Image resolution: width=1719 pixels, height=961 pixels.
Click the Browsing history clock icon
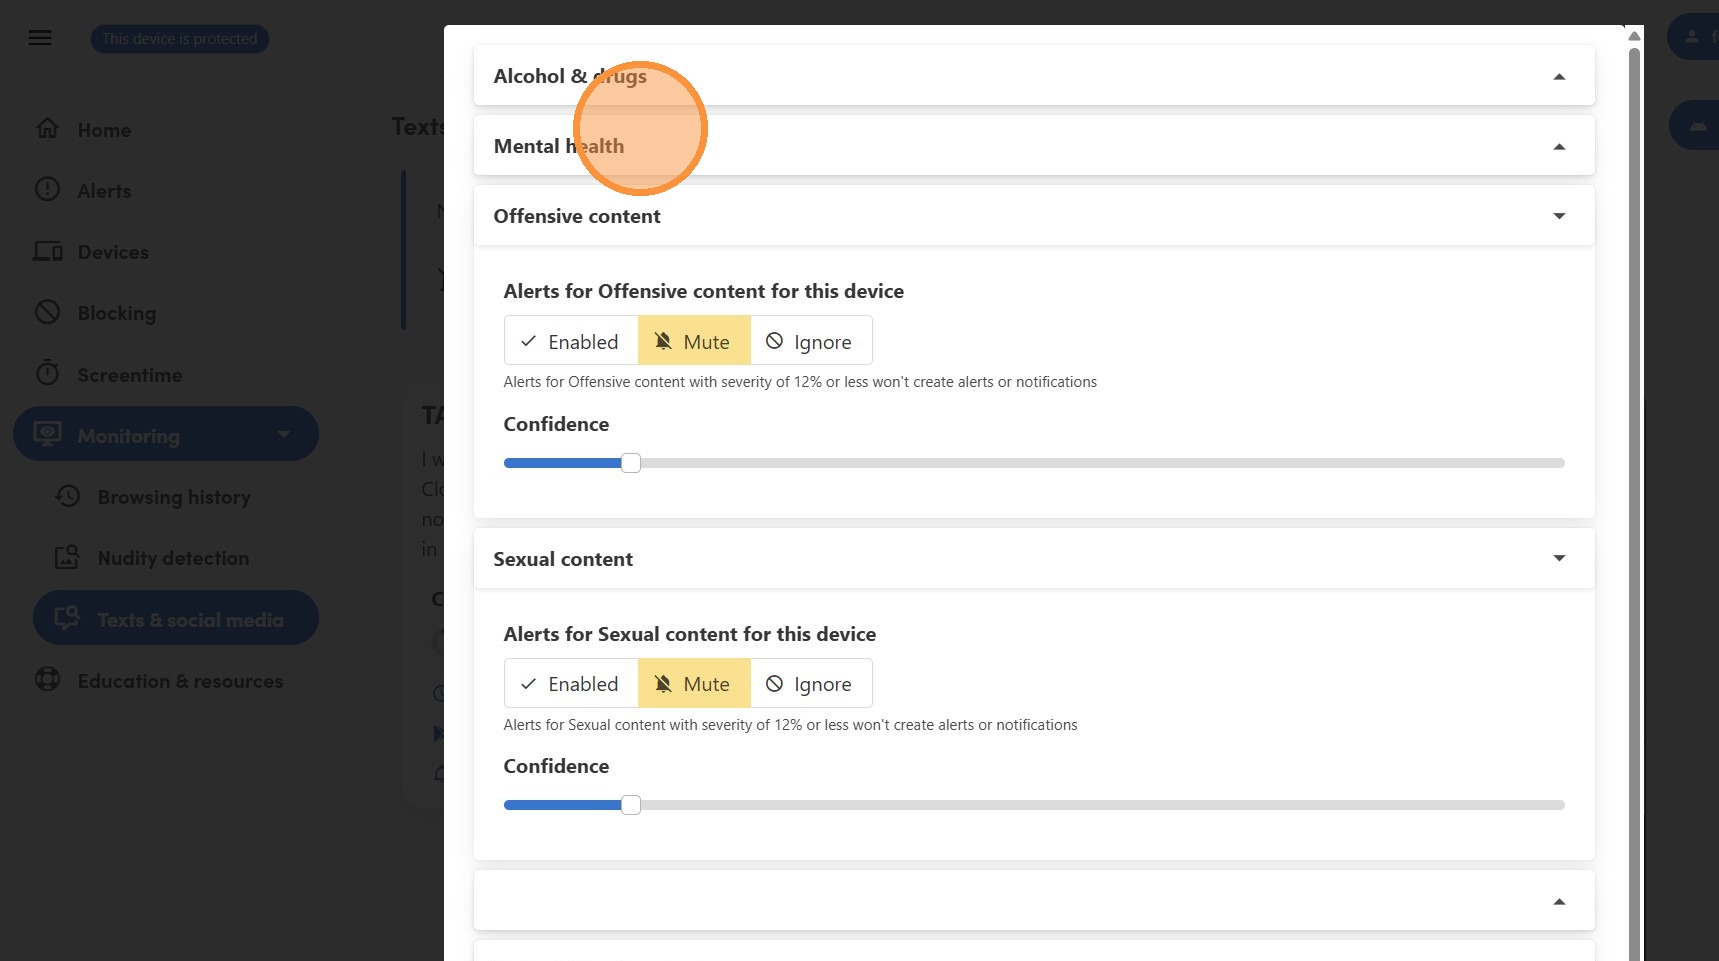pos(68,496)
